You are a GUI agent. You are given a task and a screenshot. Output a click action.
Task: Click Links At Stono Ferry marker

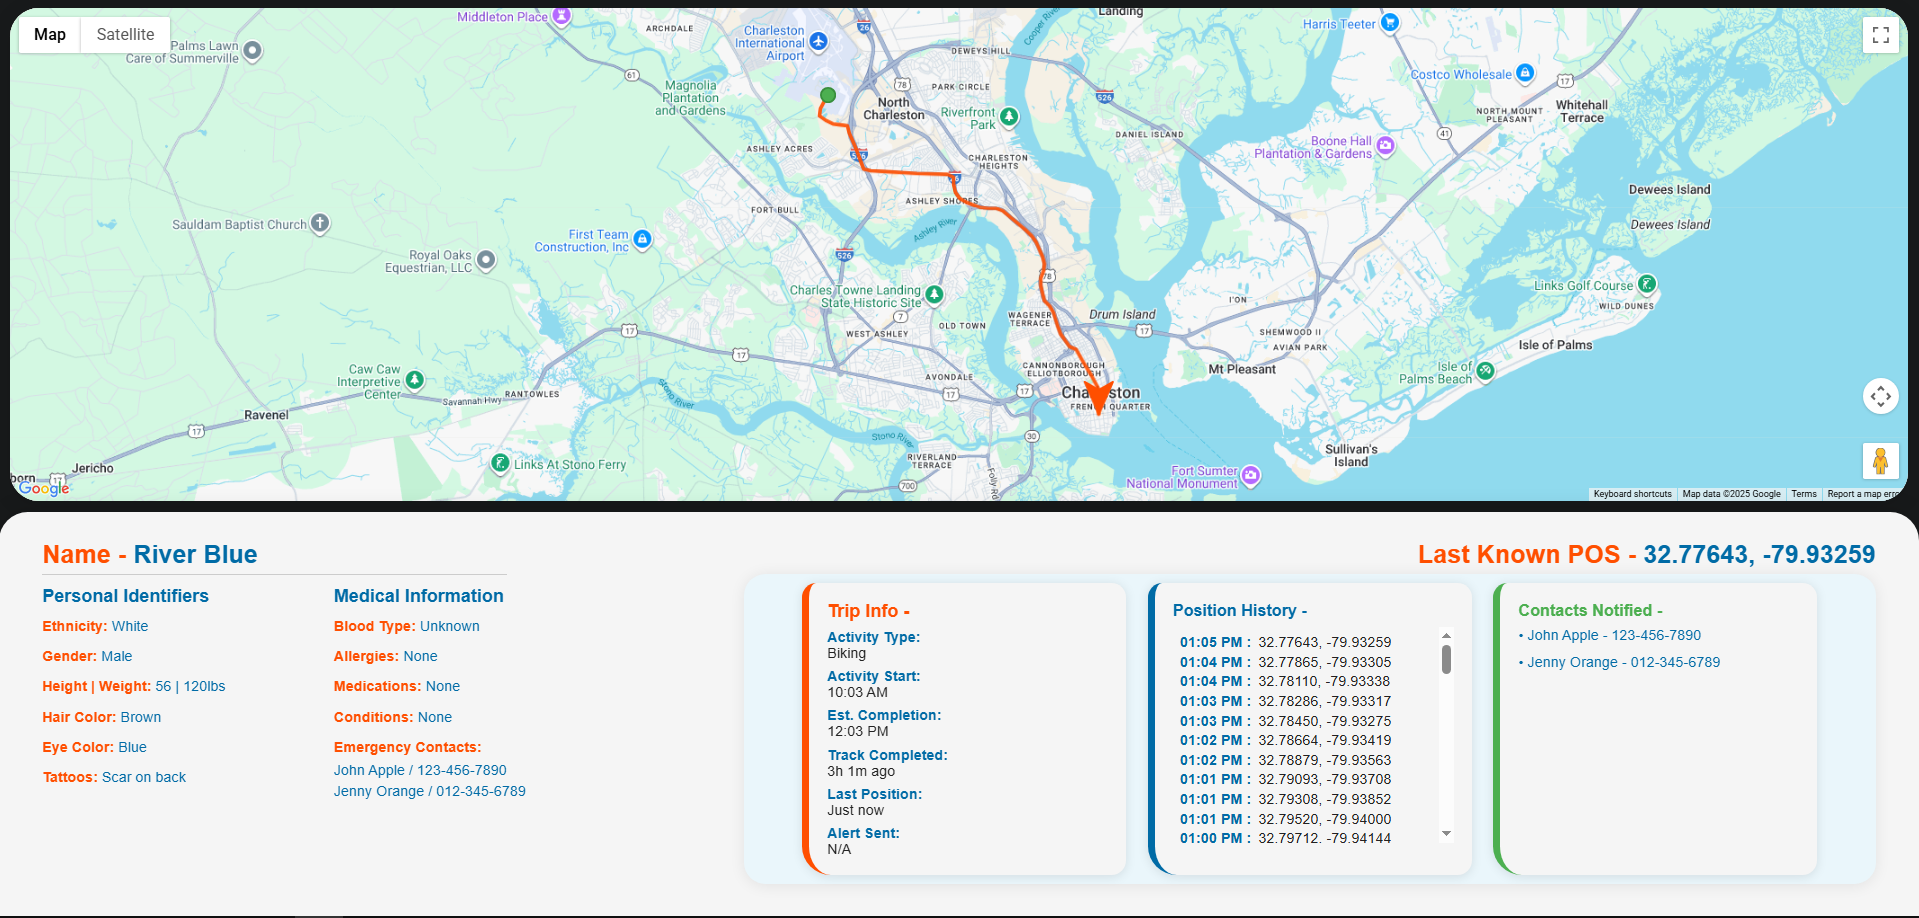click(500, 463)
